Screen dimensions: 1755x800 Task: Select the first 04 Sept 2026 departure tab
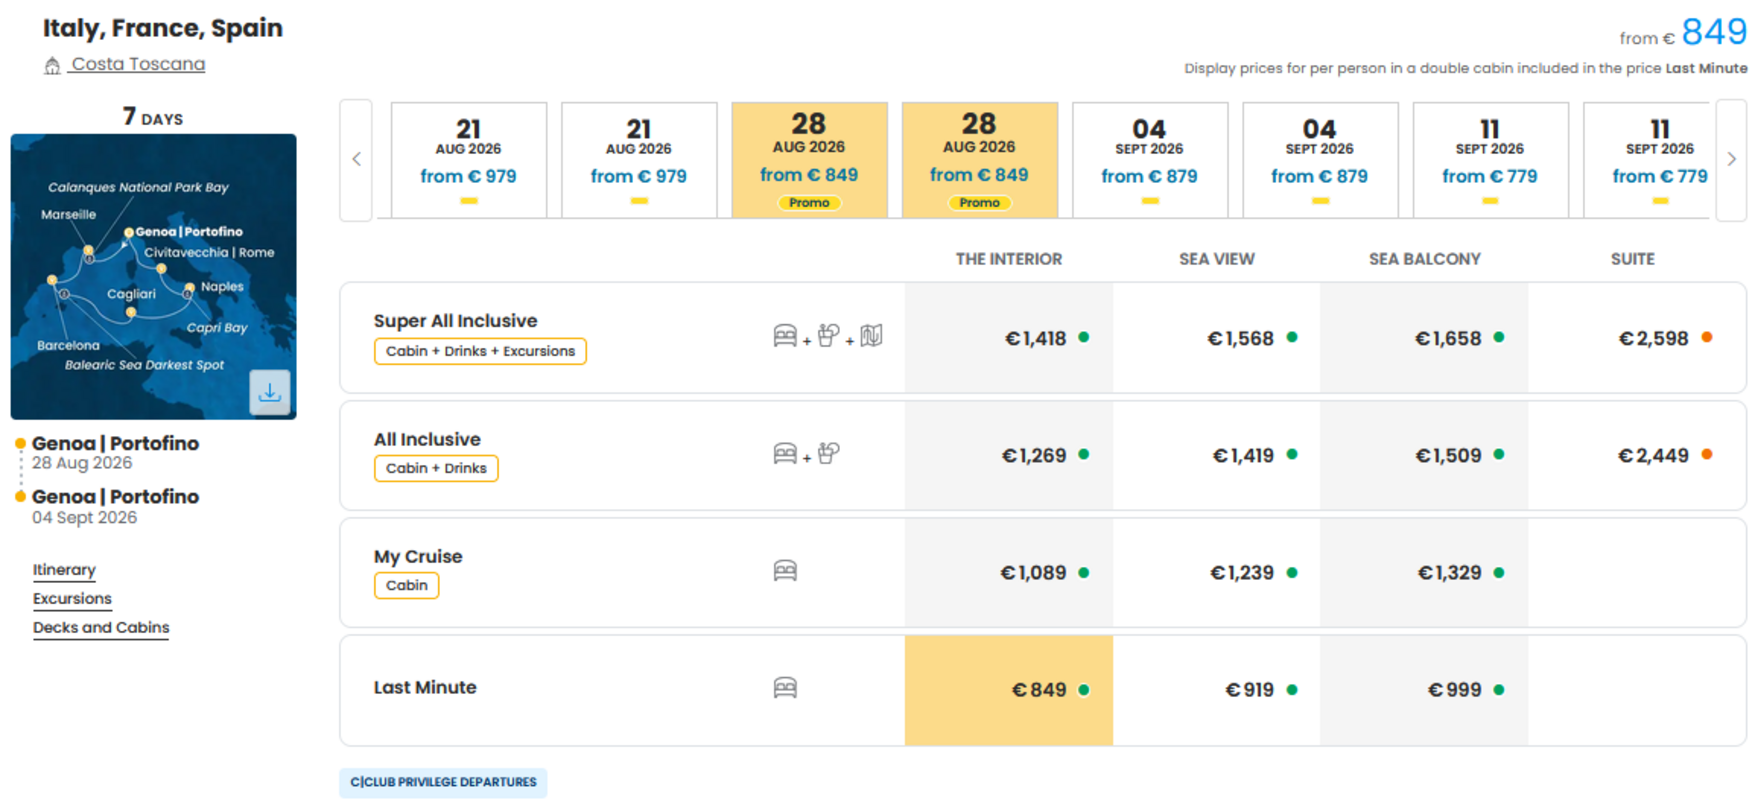pyautogui.click(x=1150, y=160)
